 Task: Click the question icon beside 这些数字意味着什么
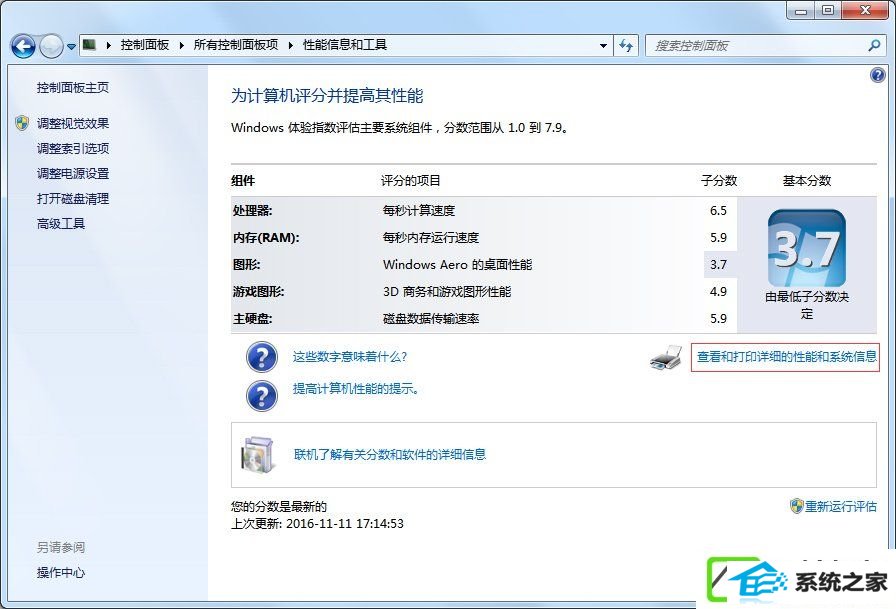pos(262,357)
